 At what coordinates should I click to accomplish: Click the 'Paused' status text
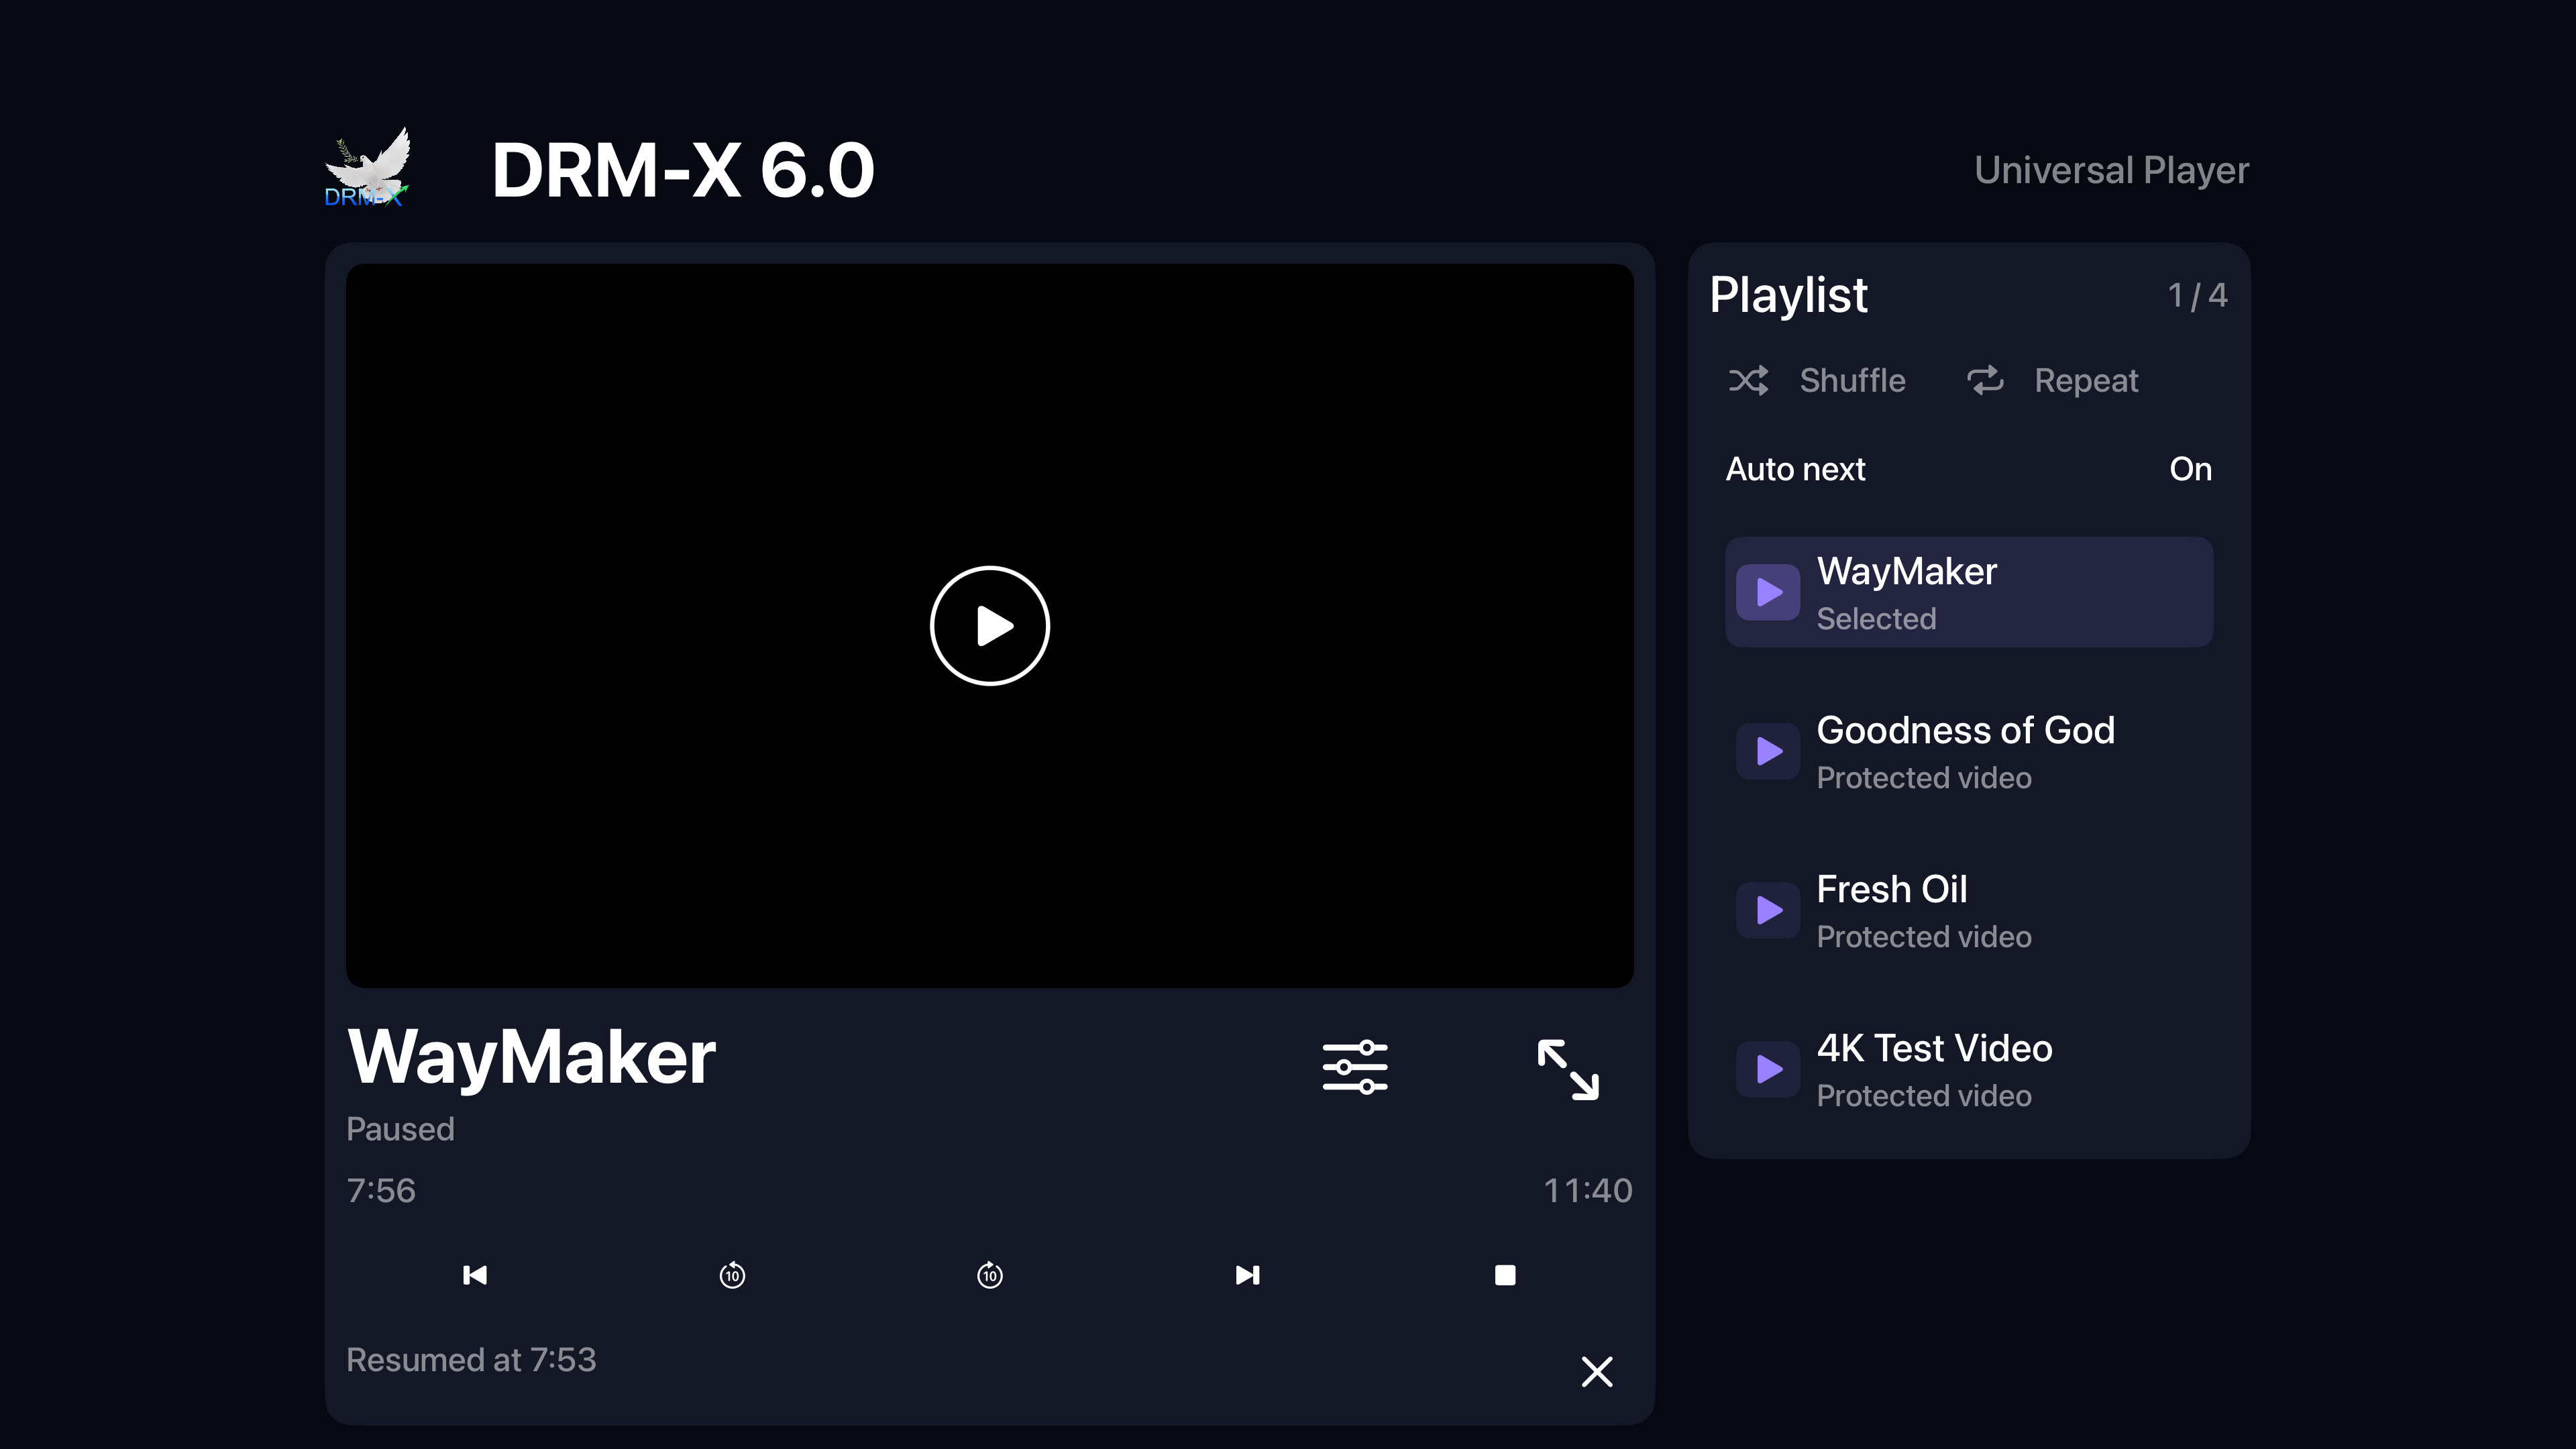point(400,1129)
